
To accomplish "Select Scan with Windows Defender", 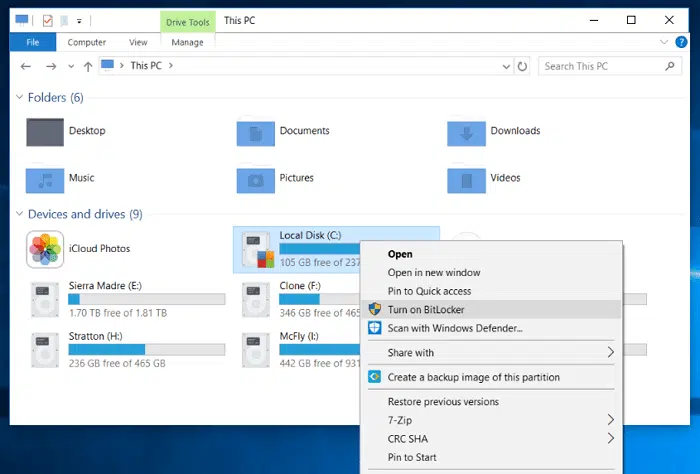I will tap(455, 328).
